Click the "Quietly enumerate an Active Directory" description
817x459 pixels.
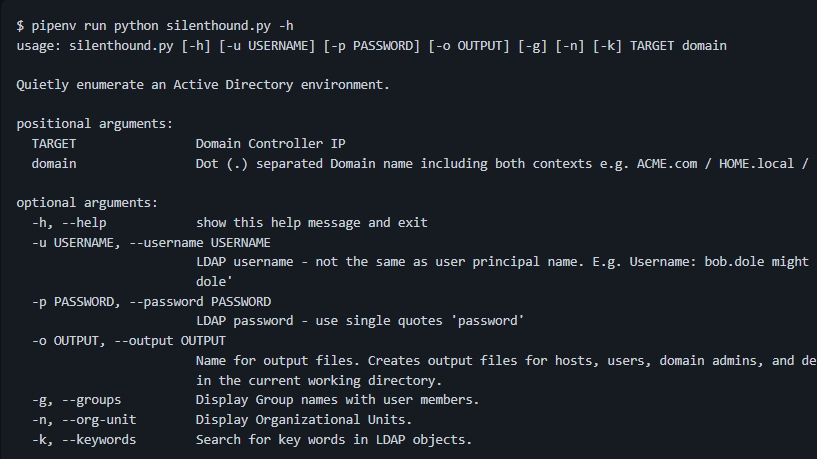[x=203, y=85]
